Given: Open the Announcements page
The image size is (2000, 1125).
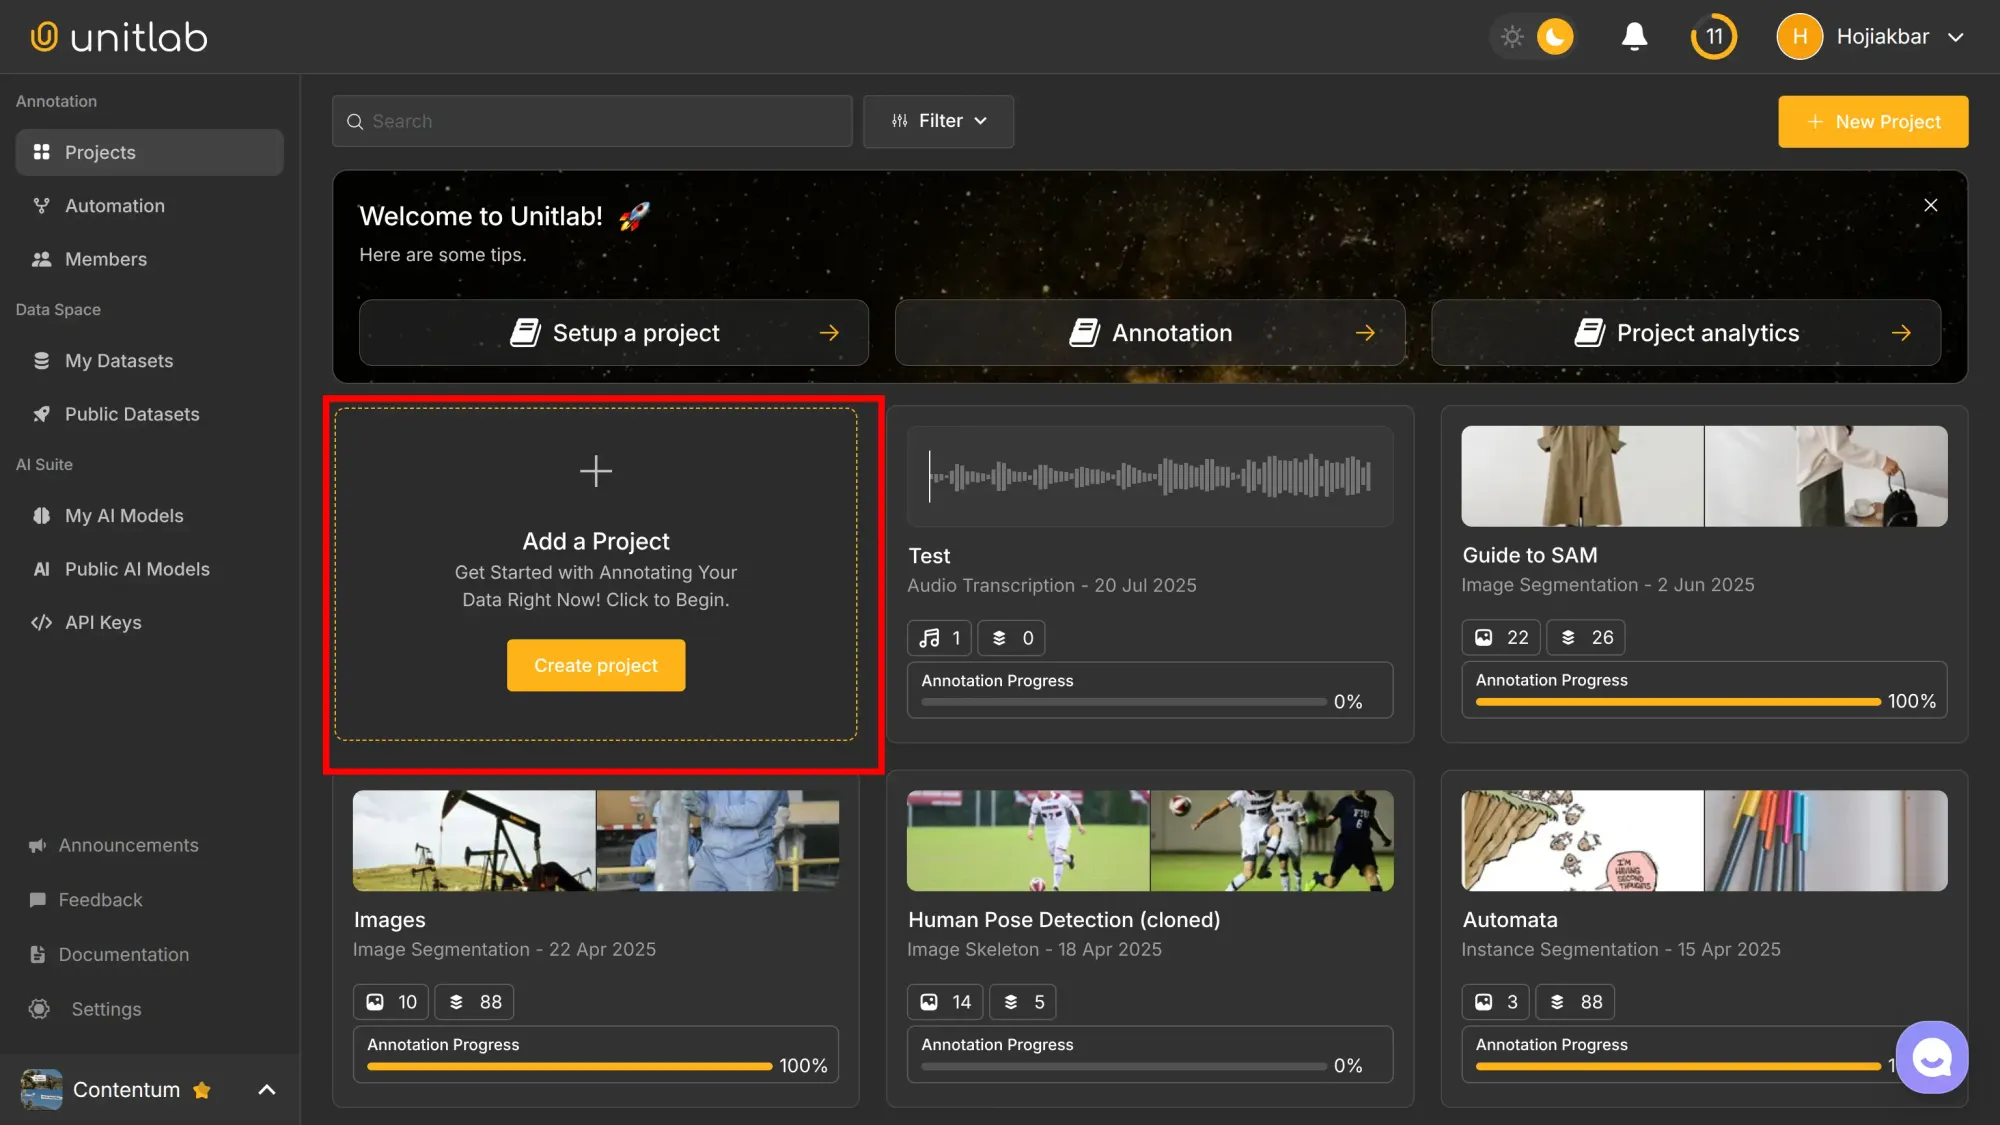Looking at the screenshot, I should point(128,845).
